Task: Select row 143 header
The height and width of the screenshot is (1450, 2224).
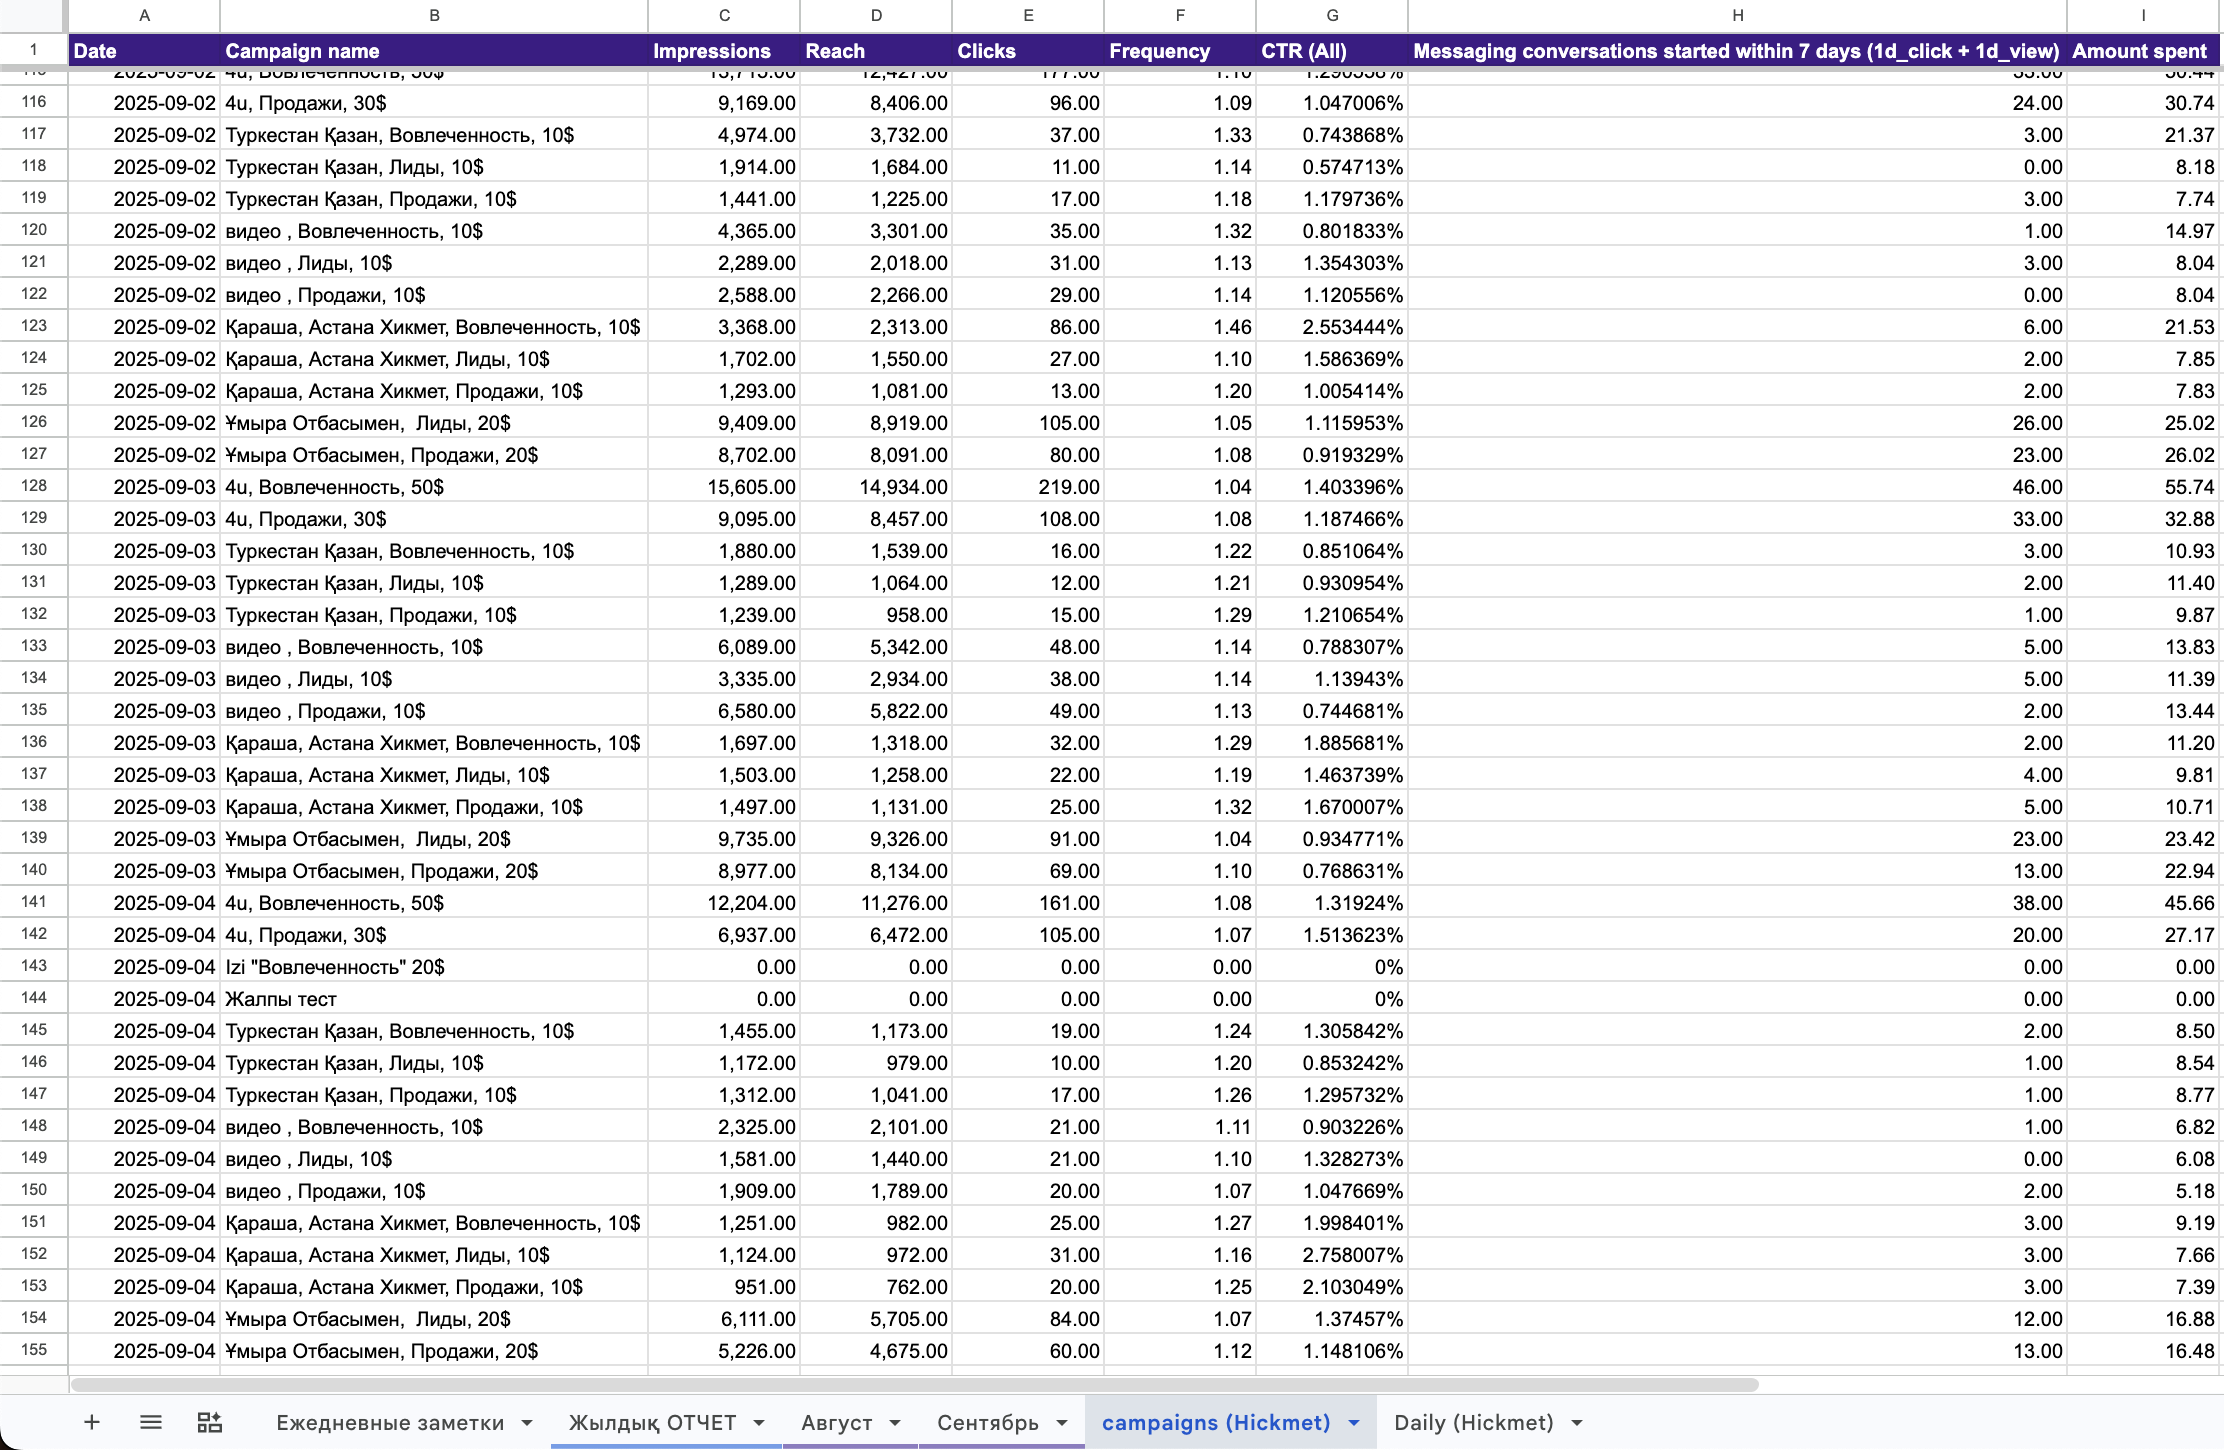Action: pyautogui.click(x=34, y=966)
